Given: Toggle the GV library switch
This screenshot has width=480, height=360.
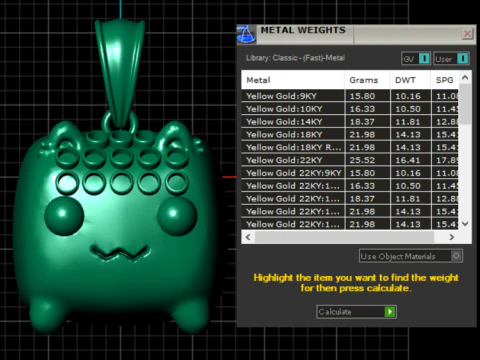Looking at the screenshot, I should coord(416,59).
